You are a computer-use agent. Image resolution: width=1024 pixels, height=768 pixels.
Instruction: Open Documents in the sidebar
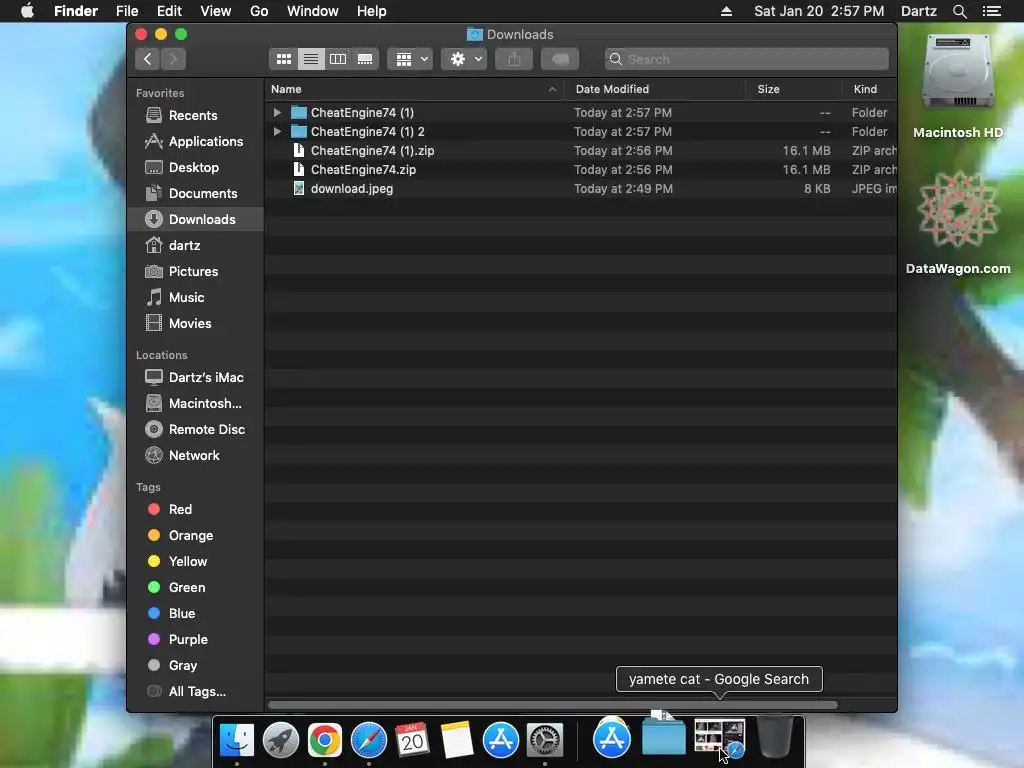195,193
